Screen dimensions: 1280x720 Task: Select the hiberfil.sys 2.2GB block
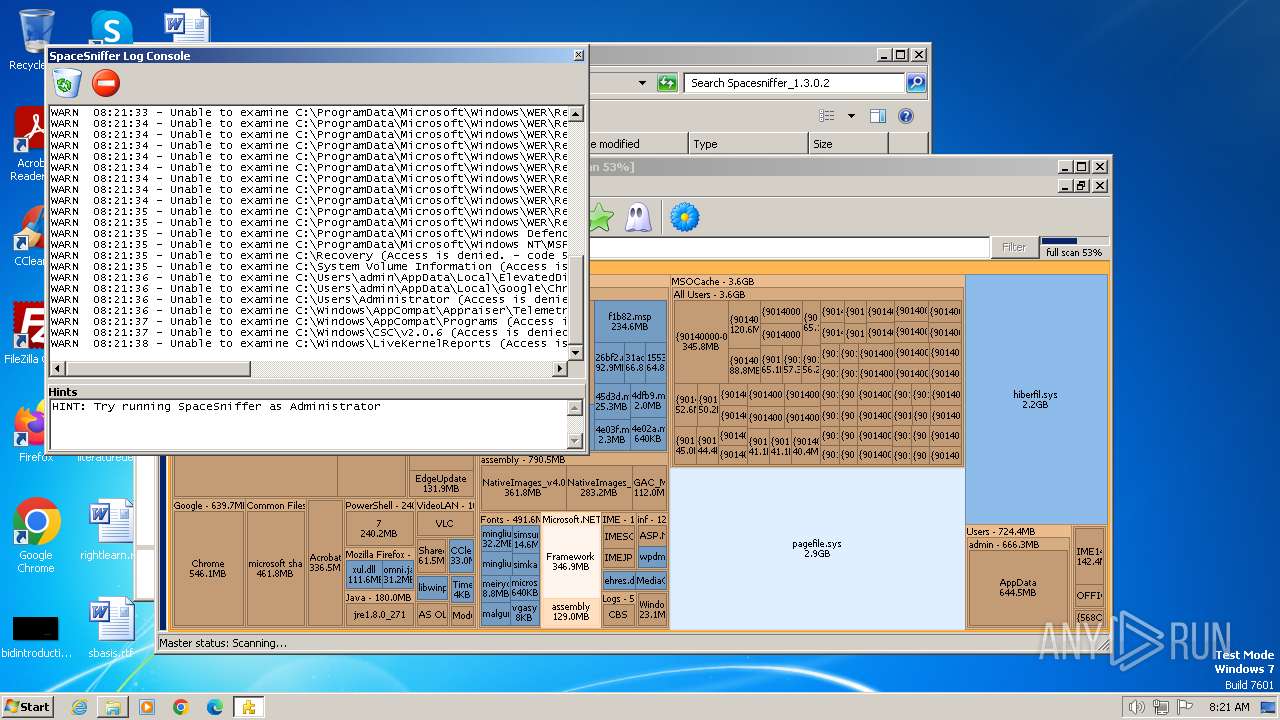[1036, 400]
